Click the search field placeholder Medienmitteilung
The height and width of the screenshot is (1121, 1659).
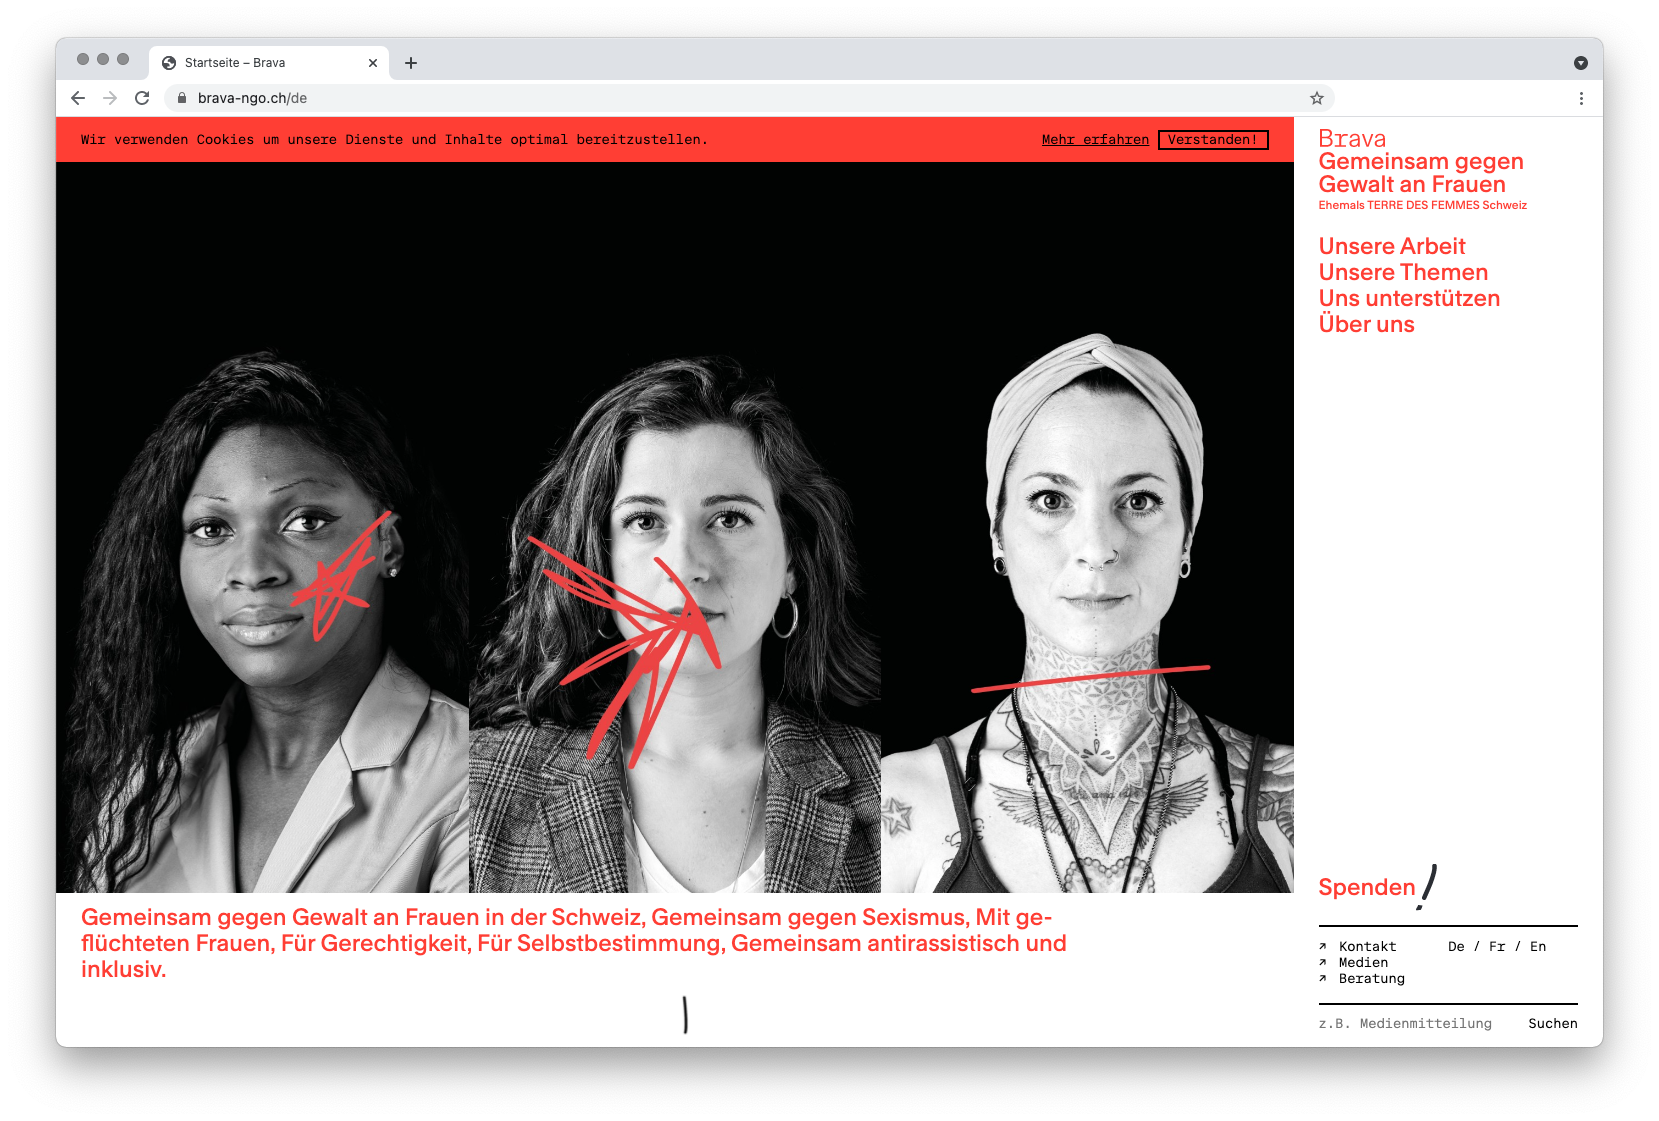point(1405,1023)
